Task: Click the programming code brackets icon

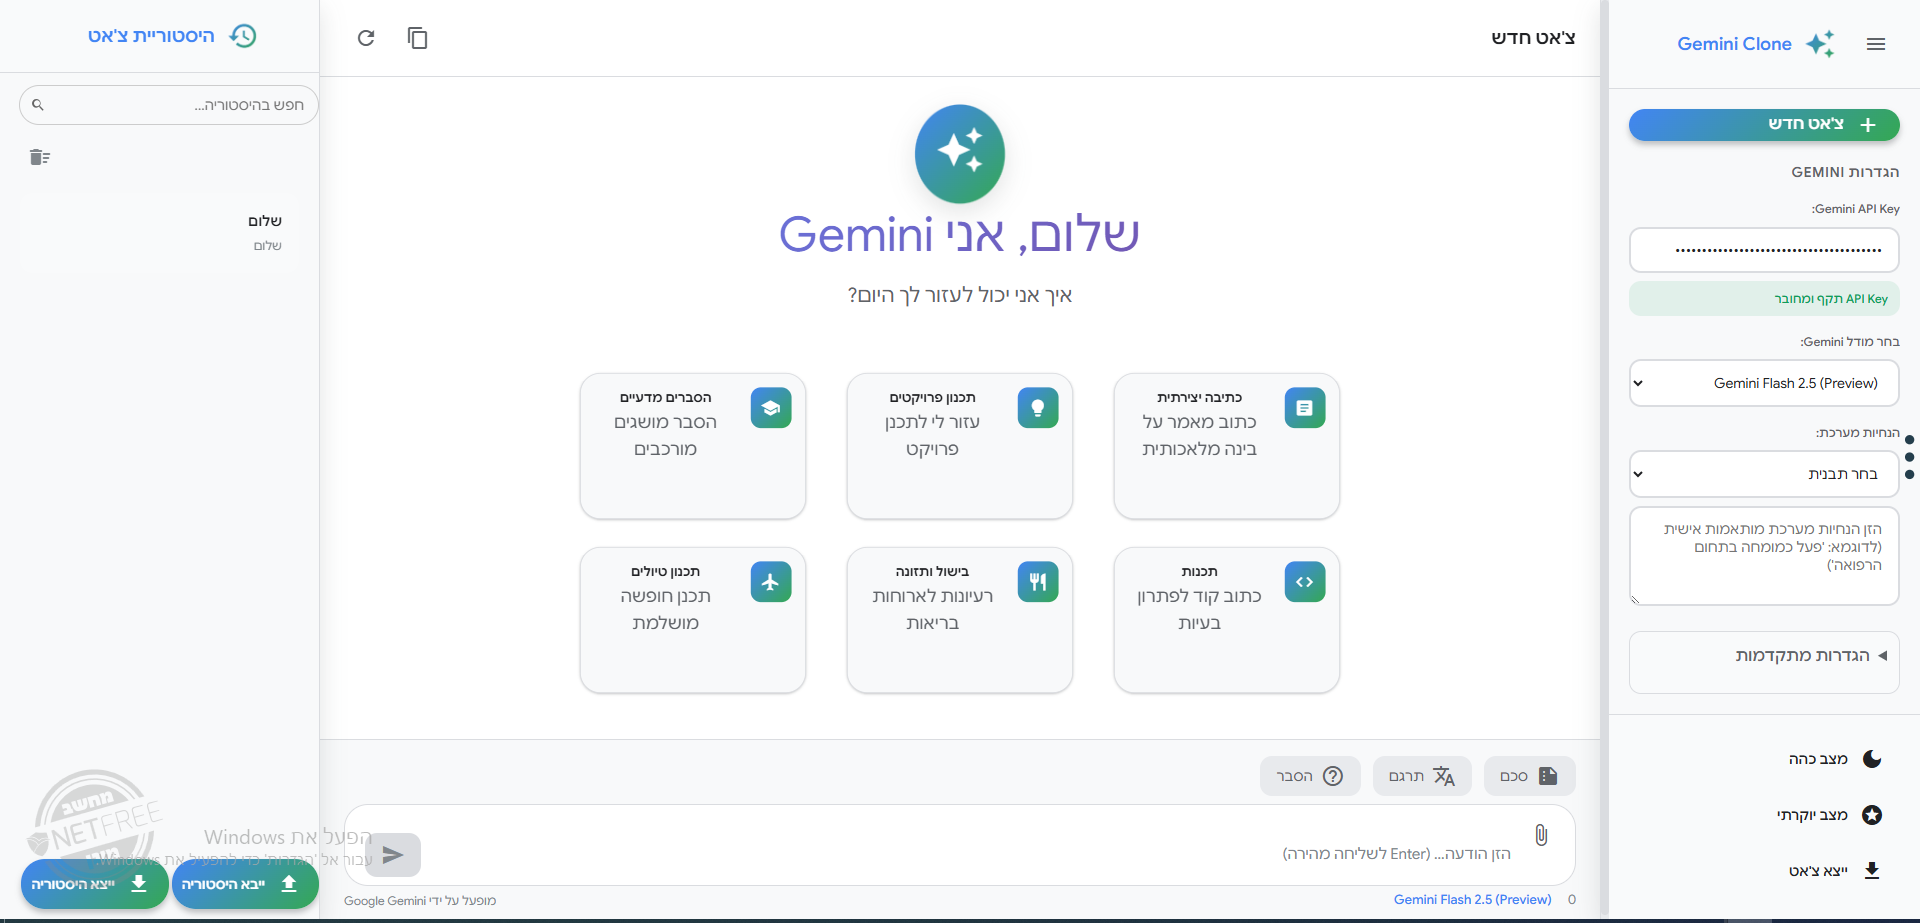Action: (x=1304, y=582)
